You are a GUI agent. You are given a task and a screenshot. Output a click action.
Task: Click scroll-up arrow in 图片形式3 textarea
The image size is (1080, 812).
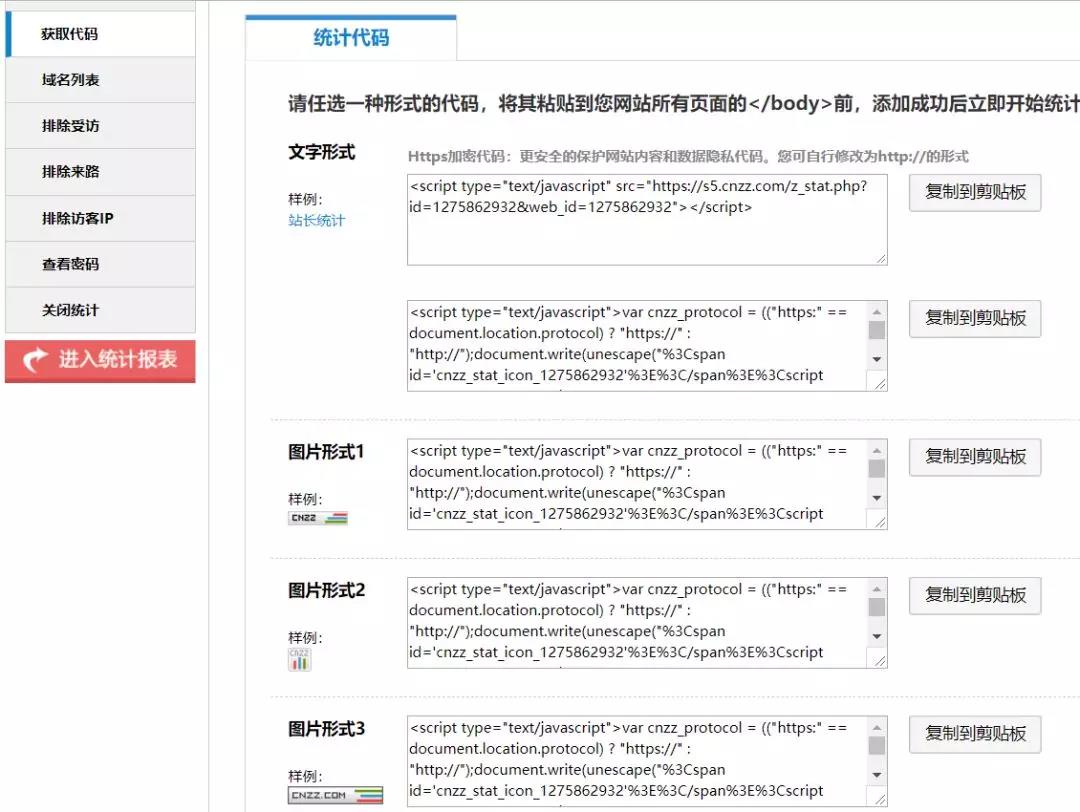tap(876, 727)
